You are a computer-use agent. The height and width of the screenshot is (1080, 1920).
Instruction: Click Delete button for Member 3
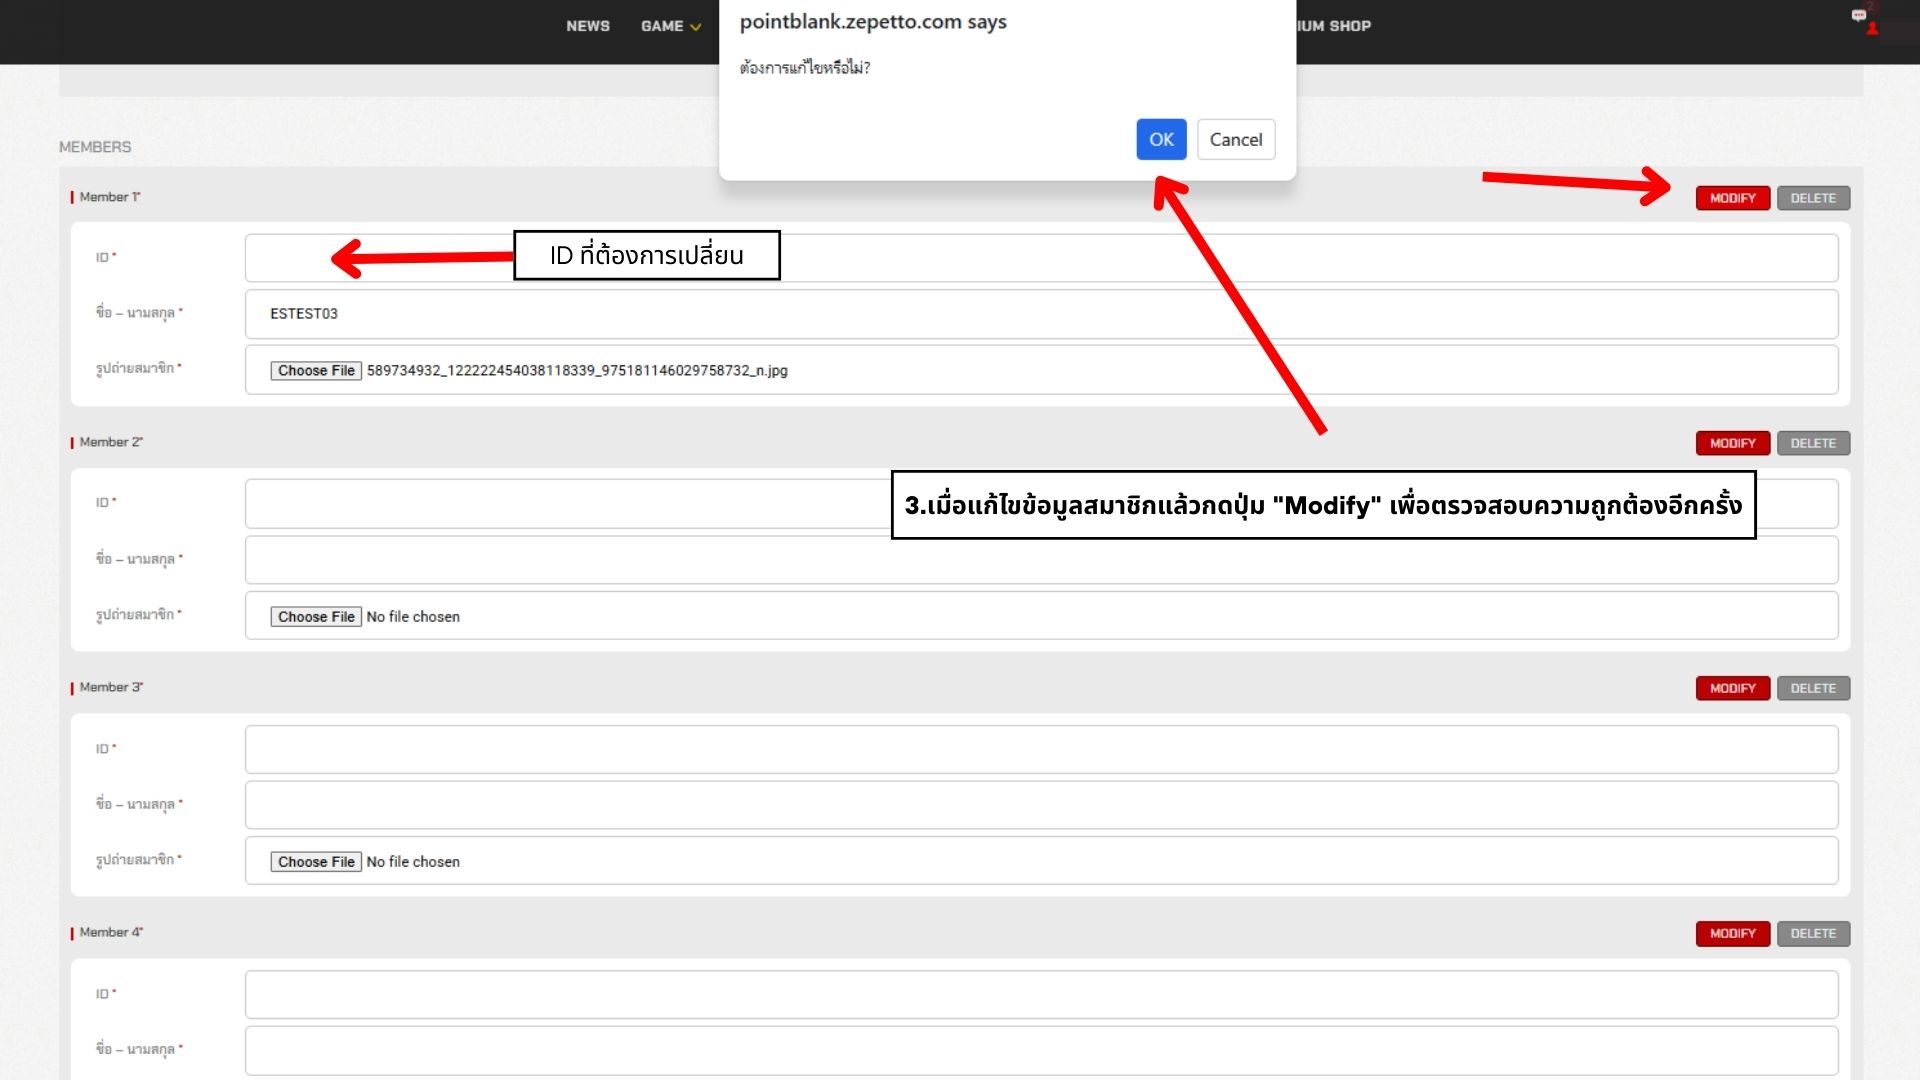(x=1812, y=688)
